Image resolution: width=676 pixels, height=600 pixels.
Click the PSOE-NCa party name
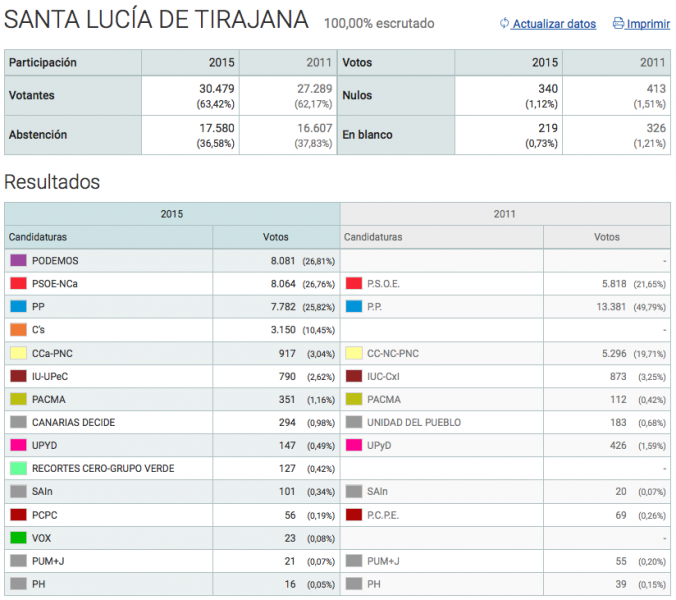point(55,284)
